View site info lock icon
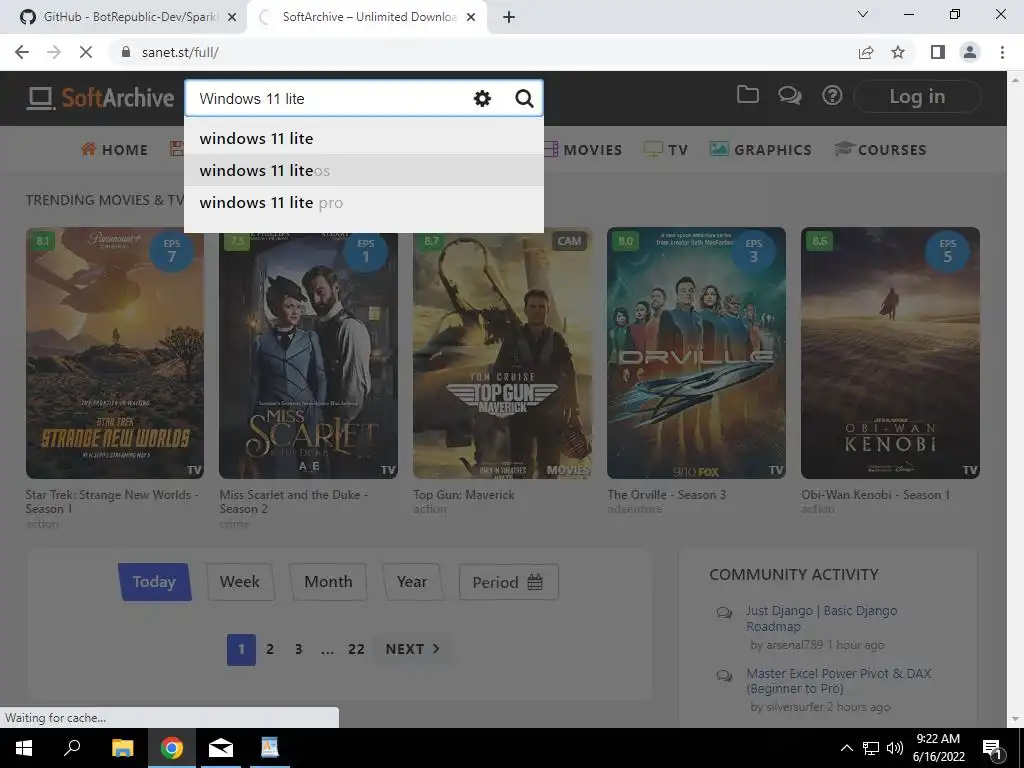 click(127, 52)
